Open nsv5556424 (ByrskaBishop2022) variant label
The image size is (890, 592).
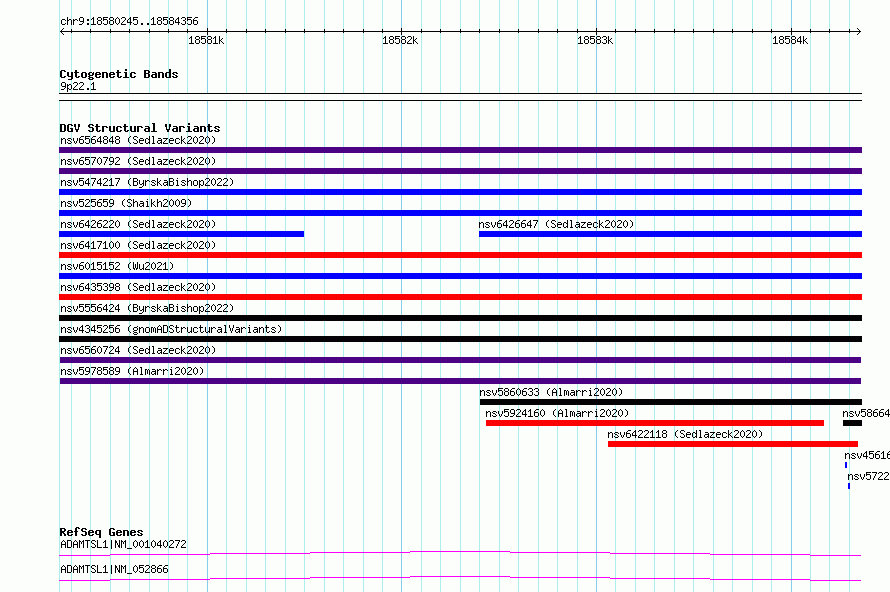coord(147,308)
